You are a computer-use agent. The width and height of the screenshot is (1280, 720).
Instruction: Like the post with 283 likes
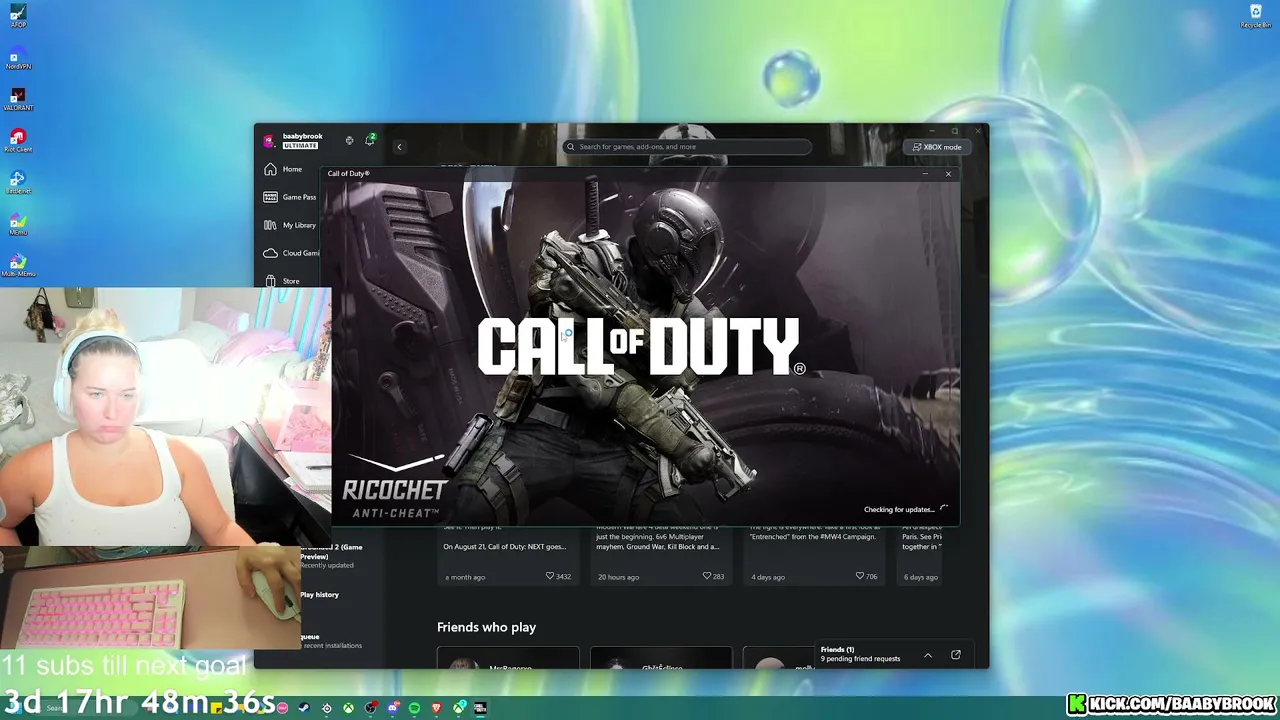(x=713, y=576)
